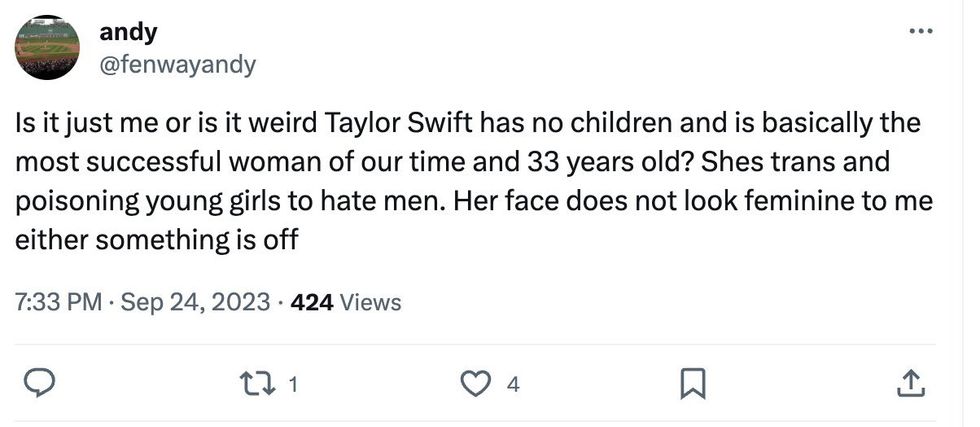
Task: Click andy's stadium profile picture
Action: [x=47, y=47]
